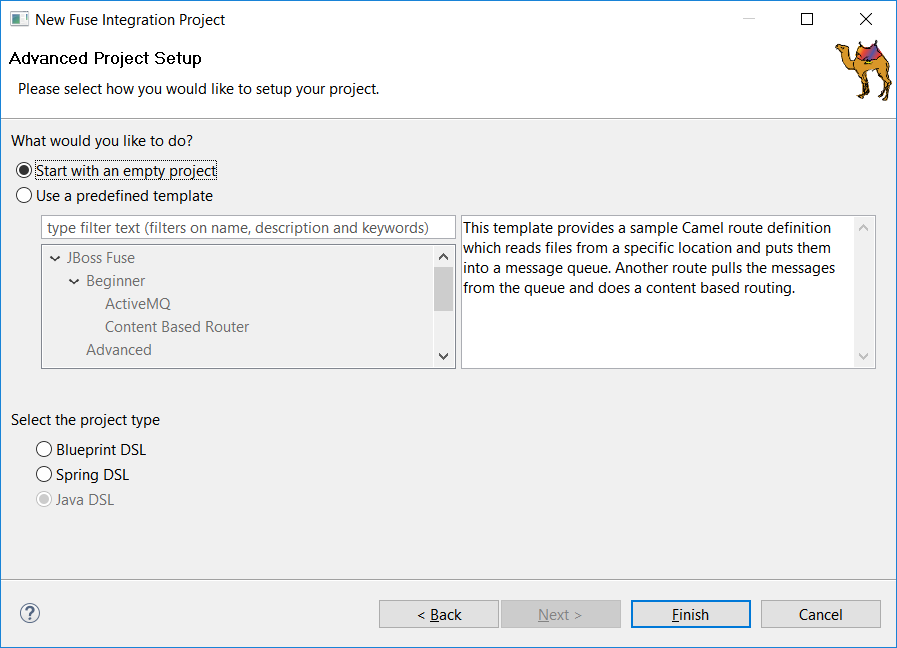Select the Blueprint DSL project type
Screen dimensions: 897x648
click(44, 450)
